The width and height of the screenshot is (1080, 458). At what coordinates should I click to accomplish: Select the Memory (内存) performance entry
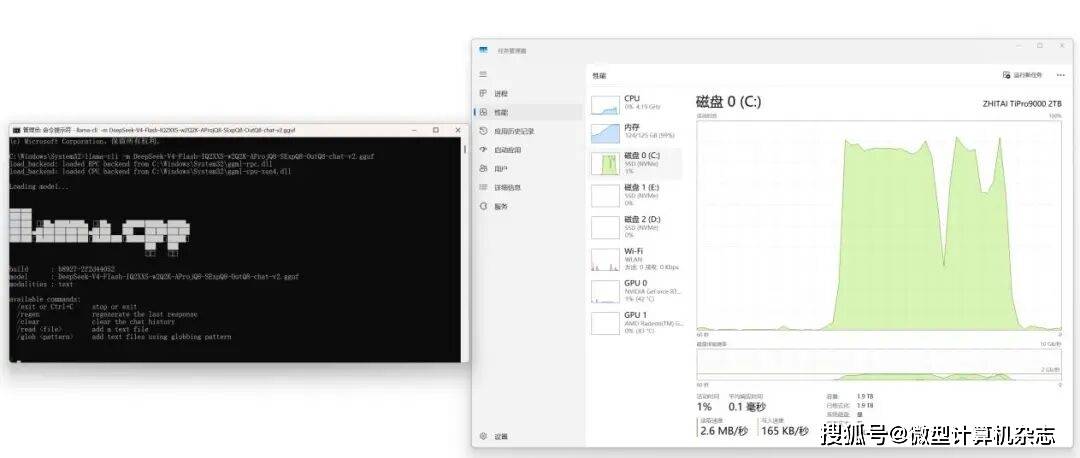636,133
